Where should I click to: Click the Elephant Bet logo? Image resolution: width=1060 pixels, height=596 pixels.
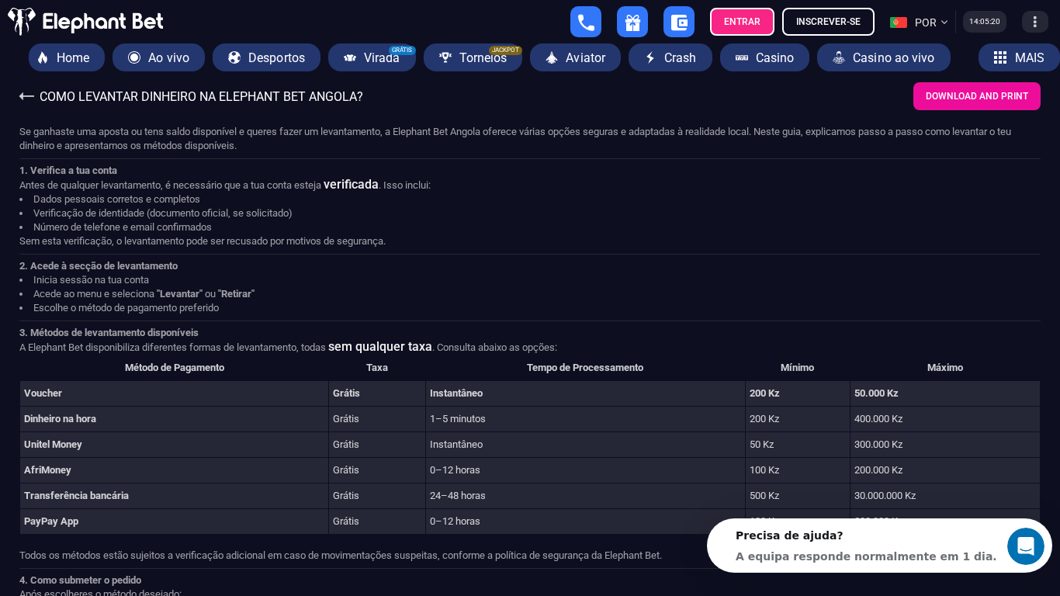(85, 22)
